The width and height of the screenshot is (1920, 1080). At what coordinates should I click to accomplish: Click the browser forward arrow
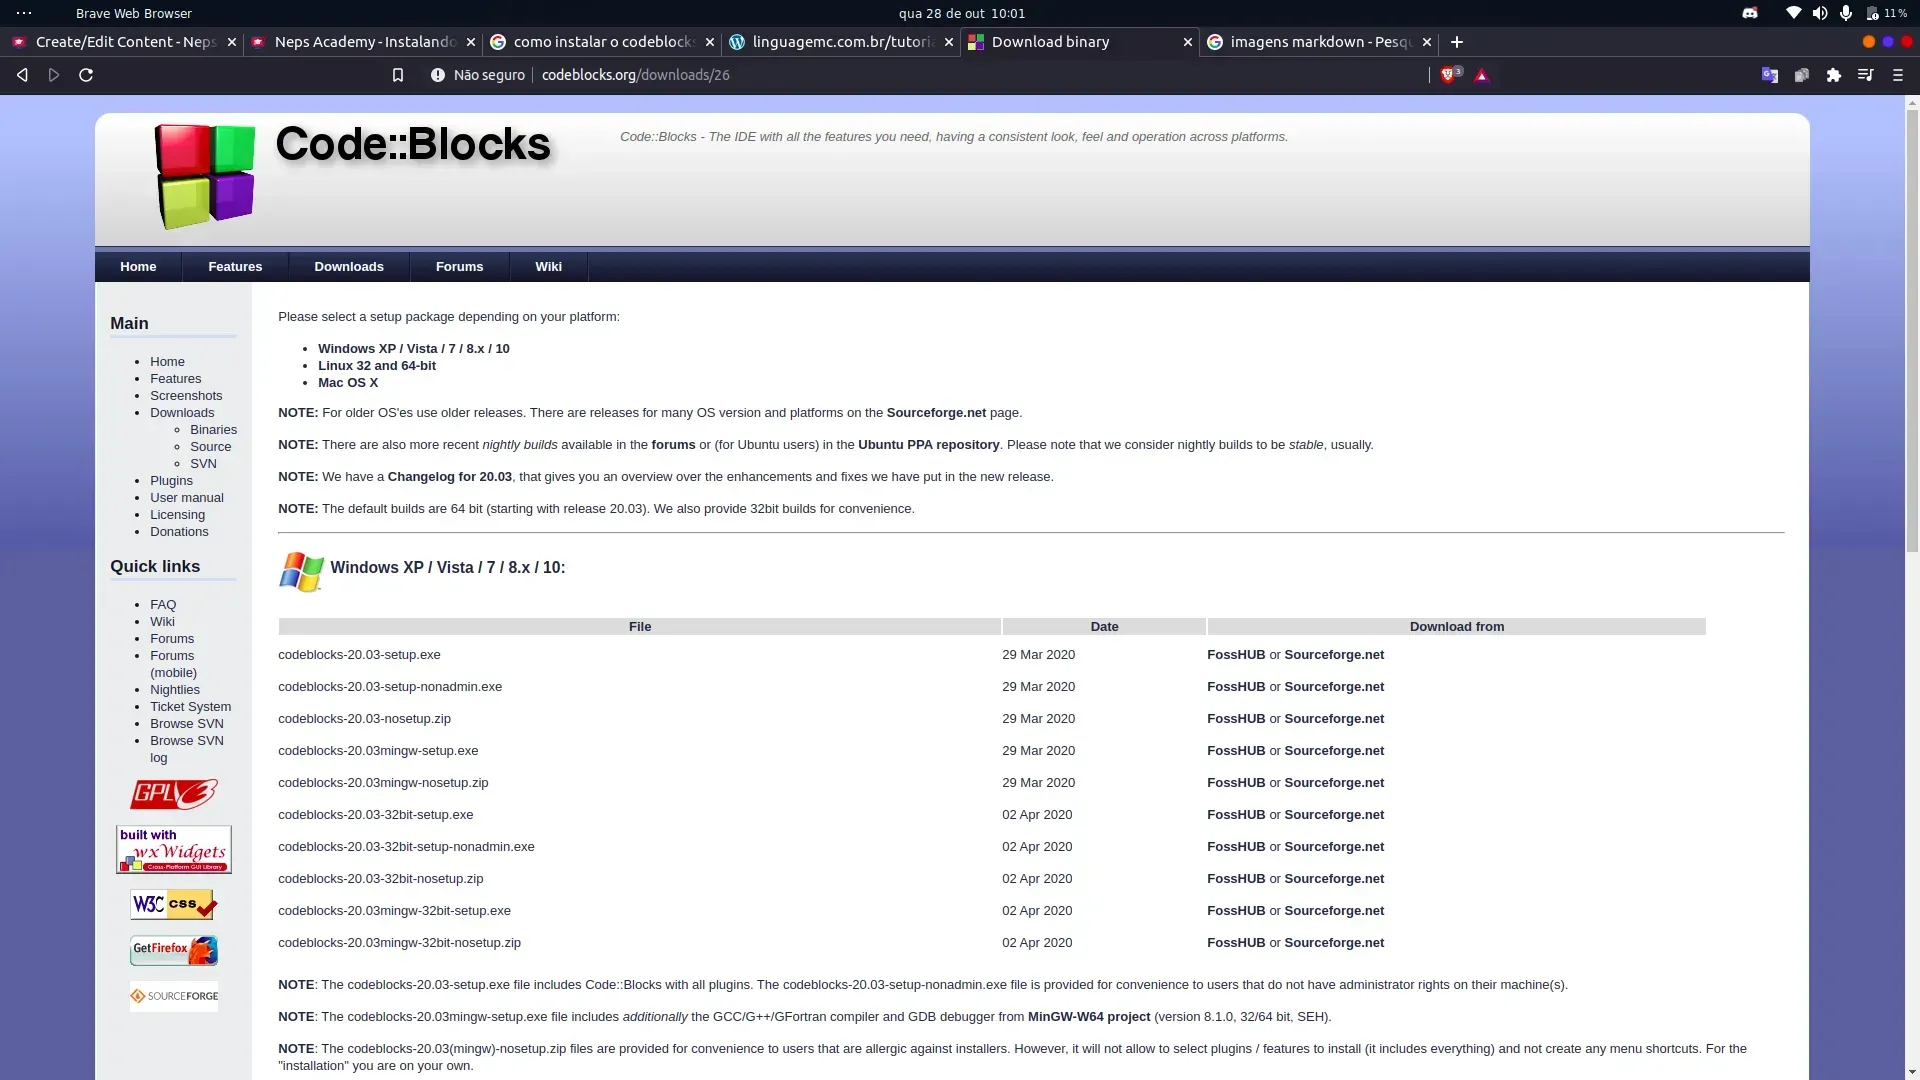(54, 75)
